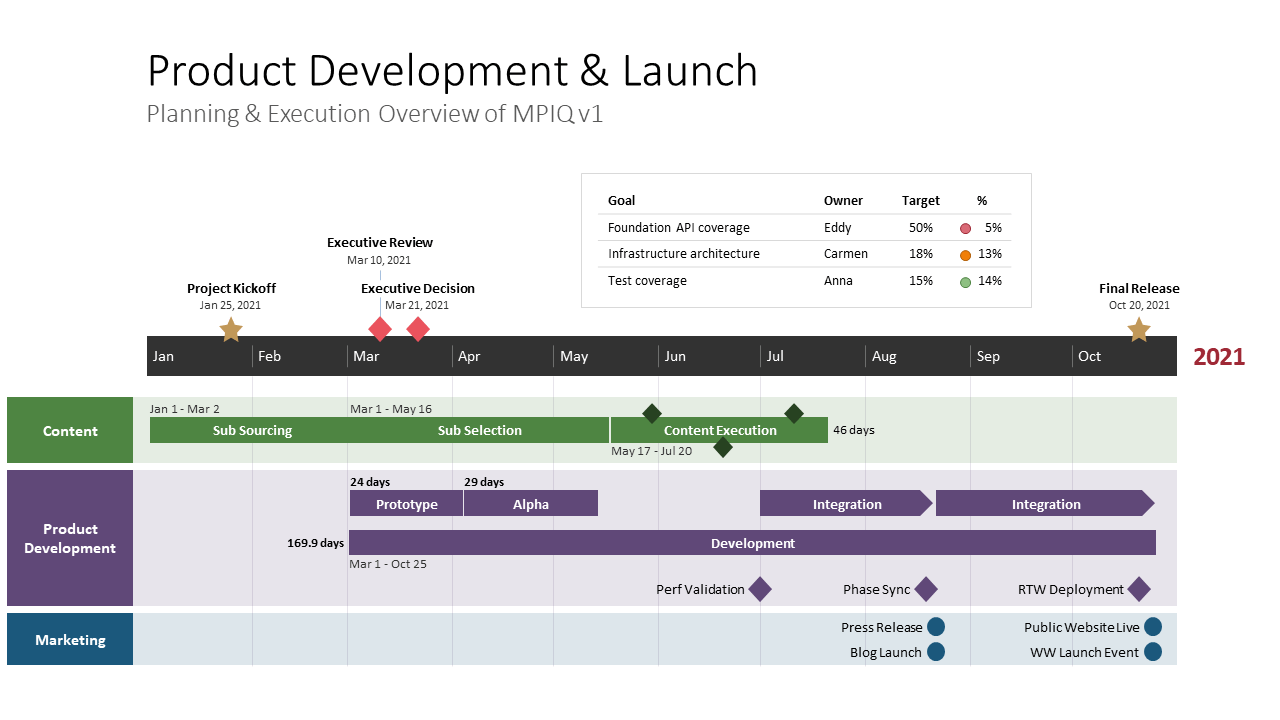
Task: Click the Foundation API coverage pink dot
Action: [x=965, y=227]
